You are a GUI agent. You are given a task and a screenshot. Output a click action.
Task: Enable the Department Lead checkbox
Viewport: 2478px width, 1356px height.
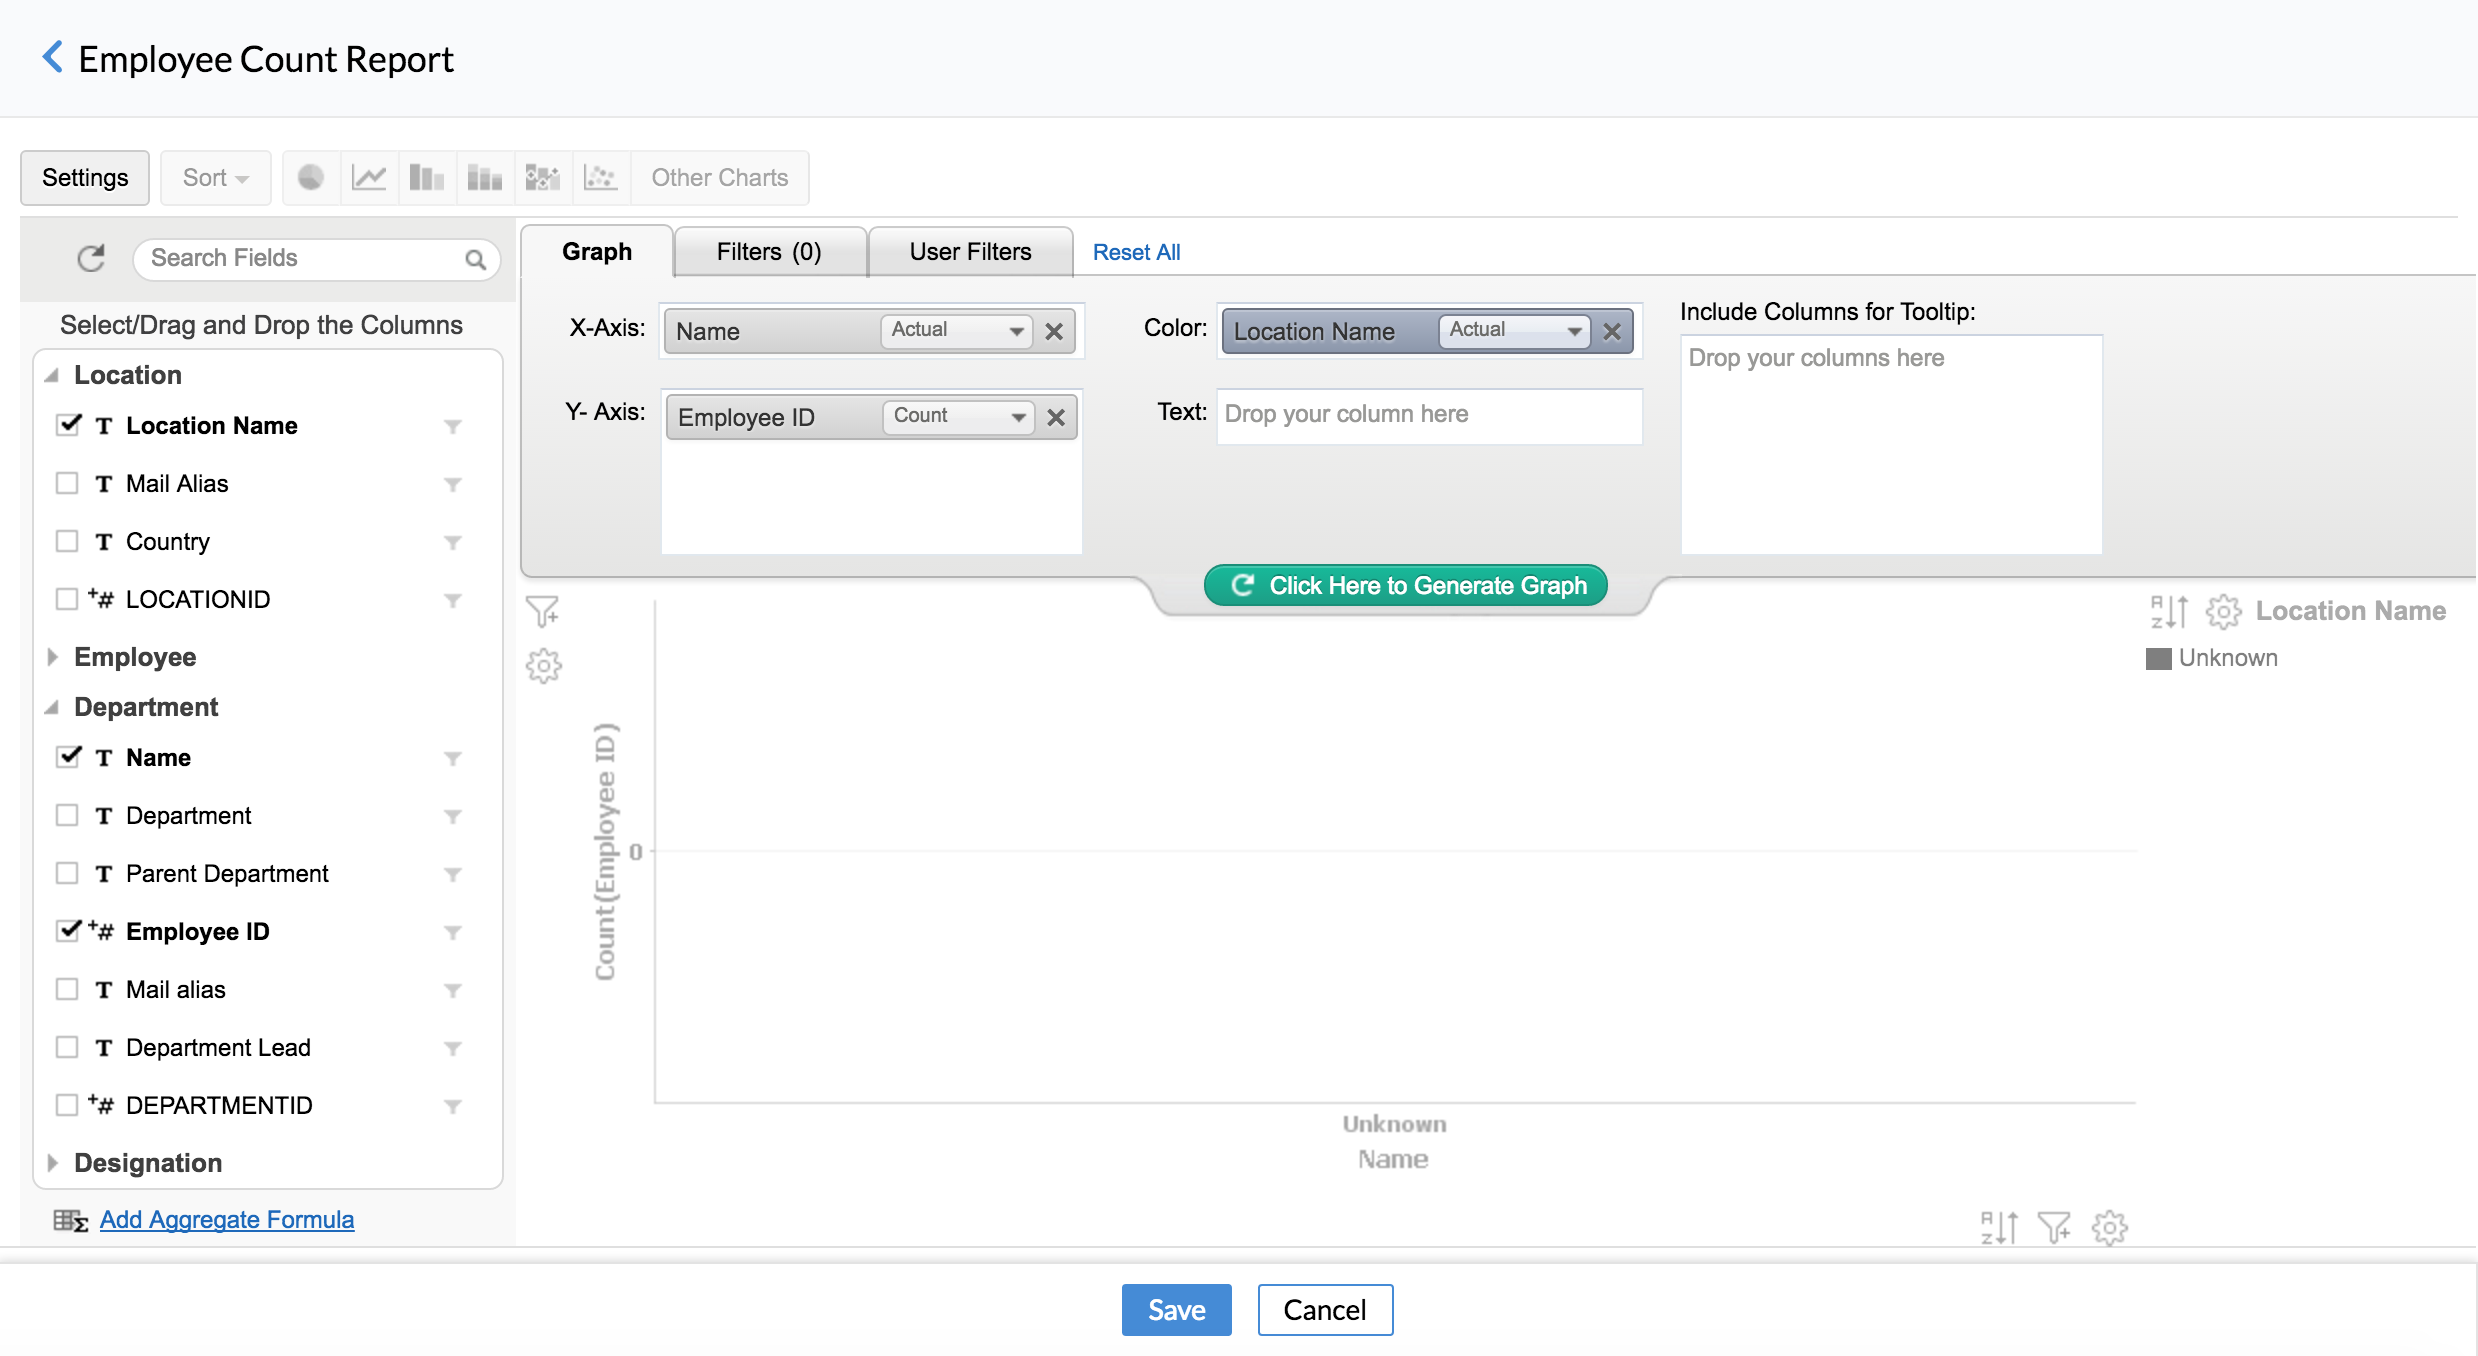[x=67, y=1047]
